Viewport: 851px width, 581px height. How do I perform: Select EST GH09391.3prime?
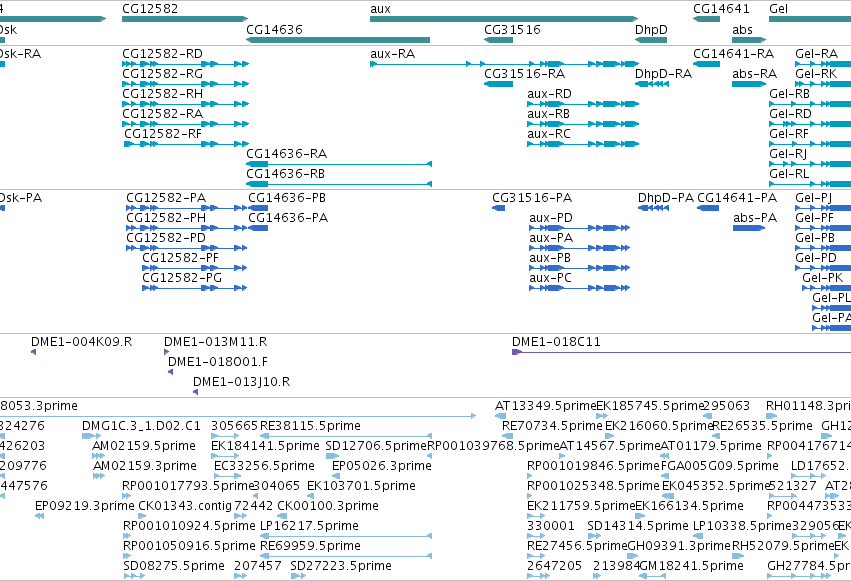pos(632,556)
